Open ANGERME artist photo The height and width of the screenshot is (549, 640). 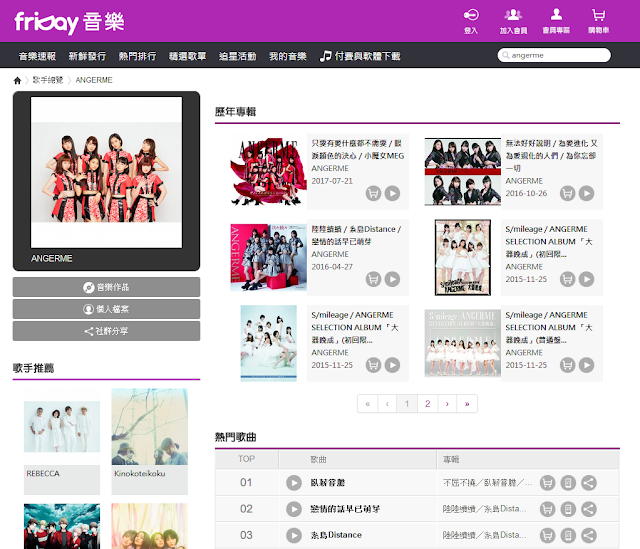coord(107,172)
